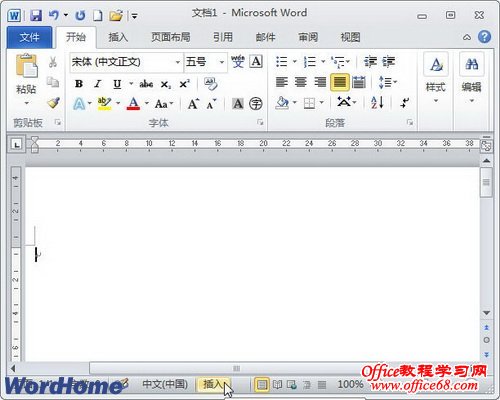Toggle strikethrough abc button
This screenshot has width=500, height=400.
point(146,84)
